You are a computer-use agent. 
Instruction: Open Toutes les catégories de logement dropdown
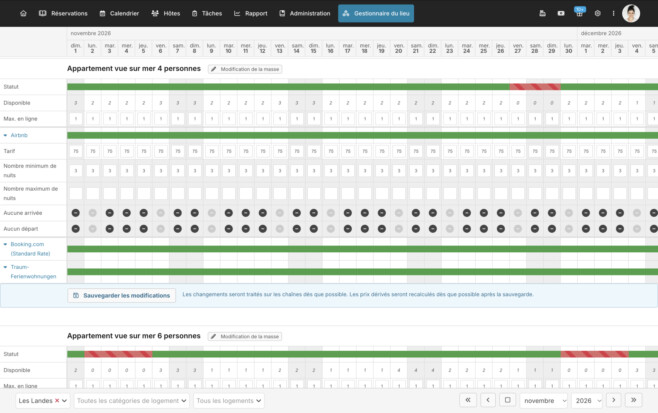tap(131, 400)
